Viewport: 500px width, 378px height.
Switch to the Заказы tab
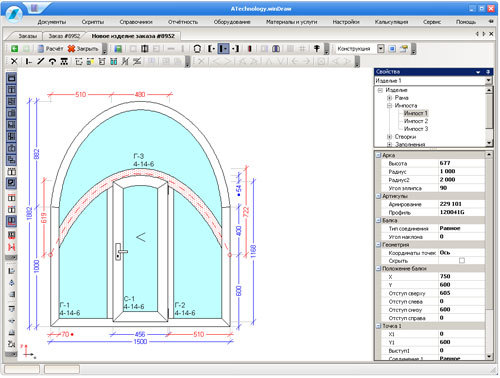coord(27,36)
